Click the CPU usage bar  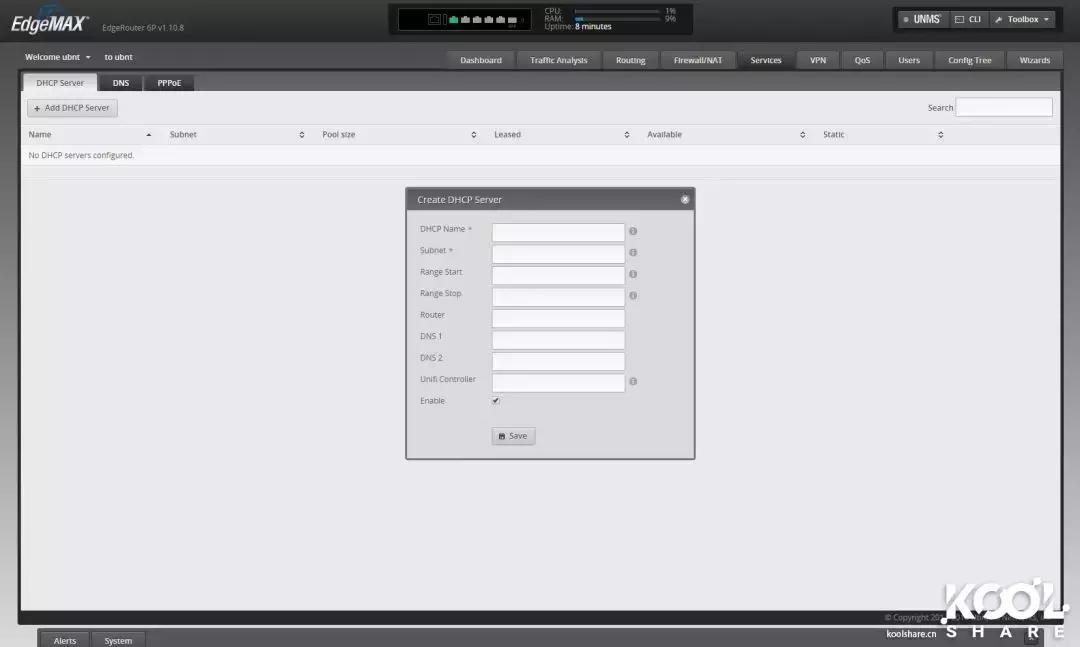tap(617, 11)
